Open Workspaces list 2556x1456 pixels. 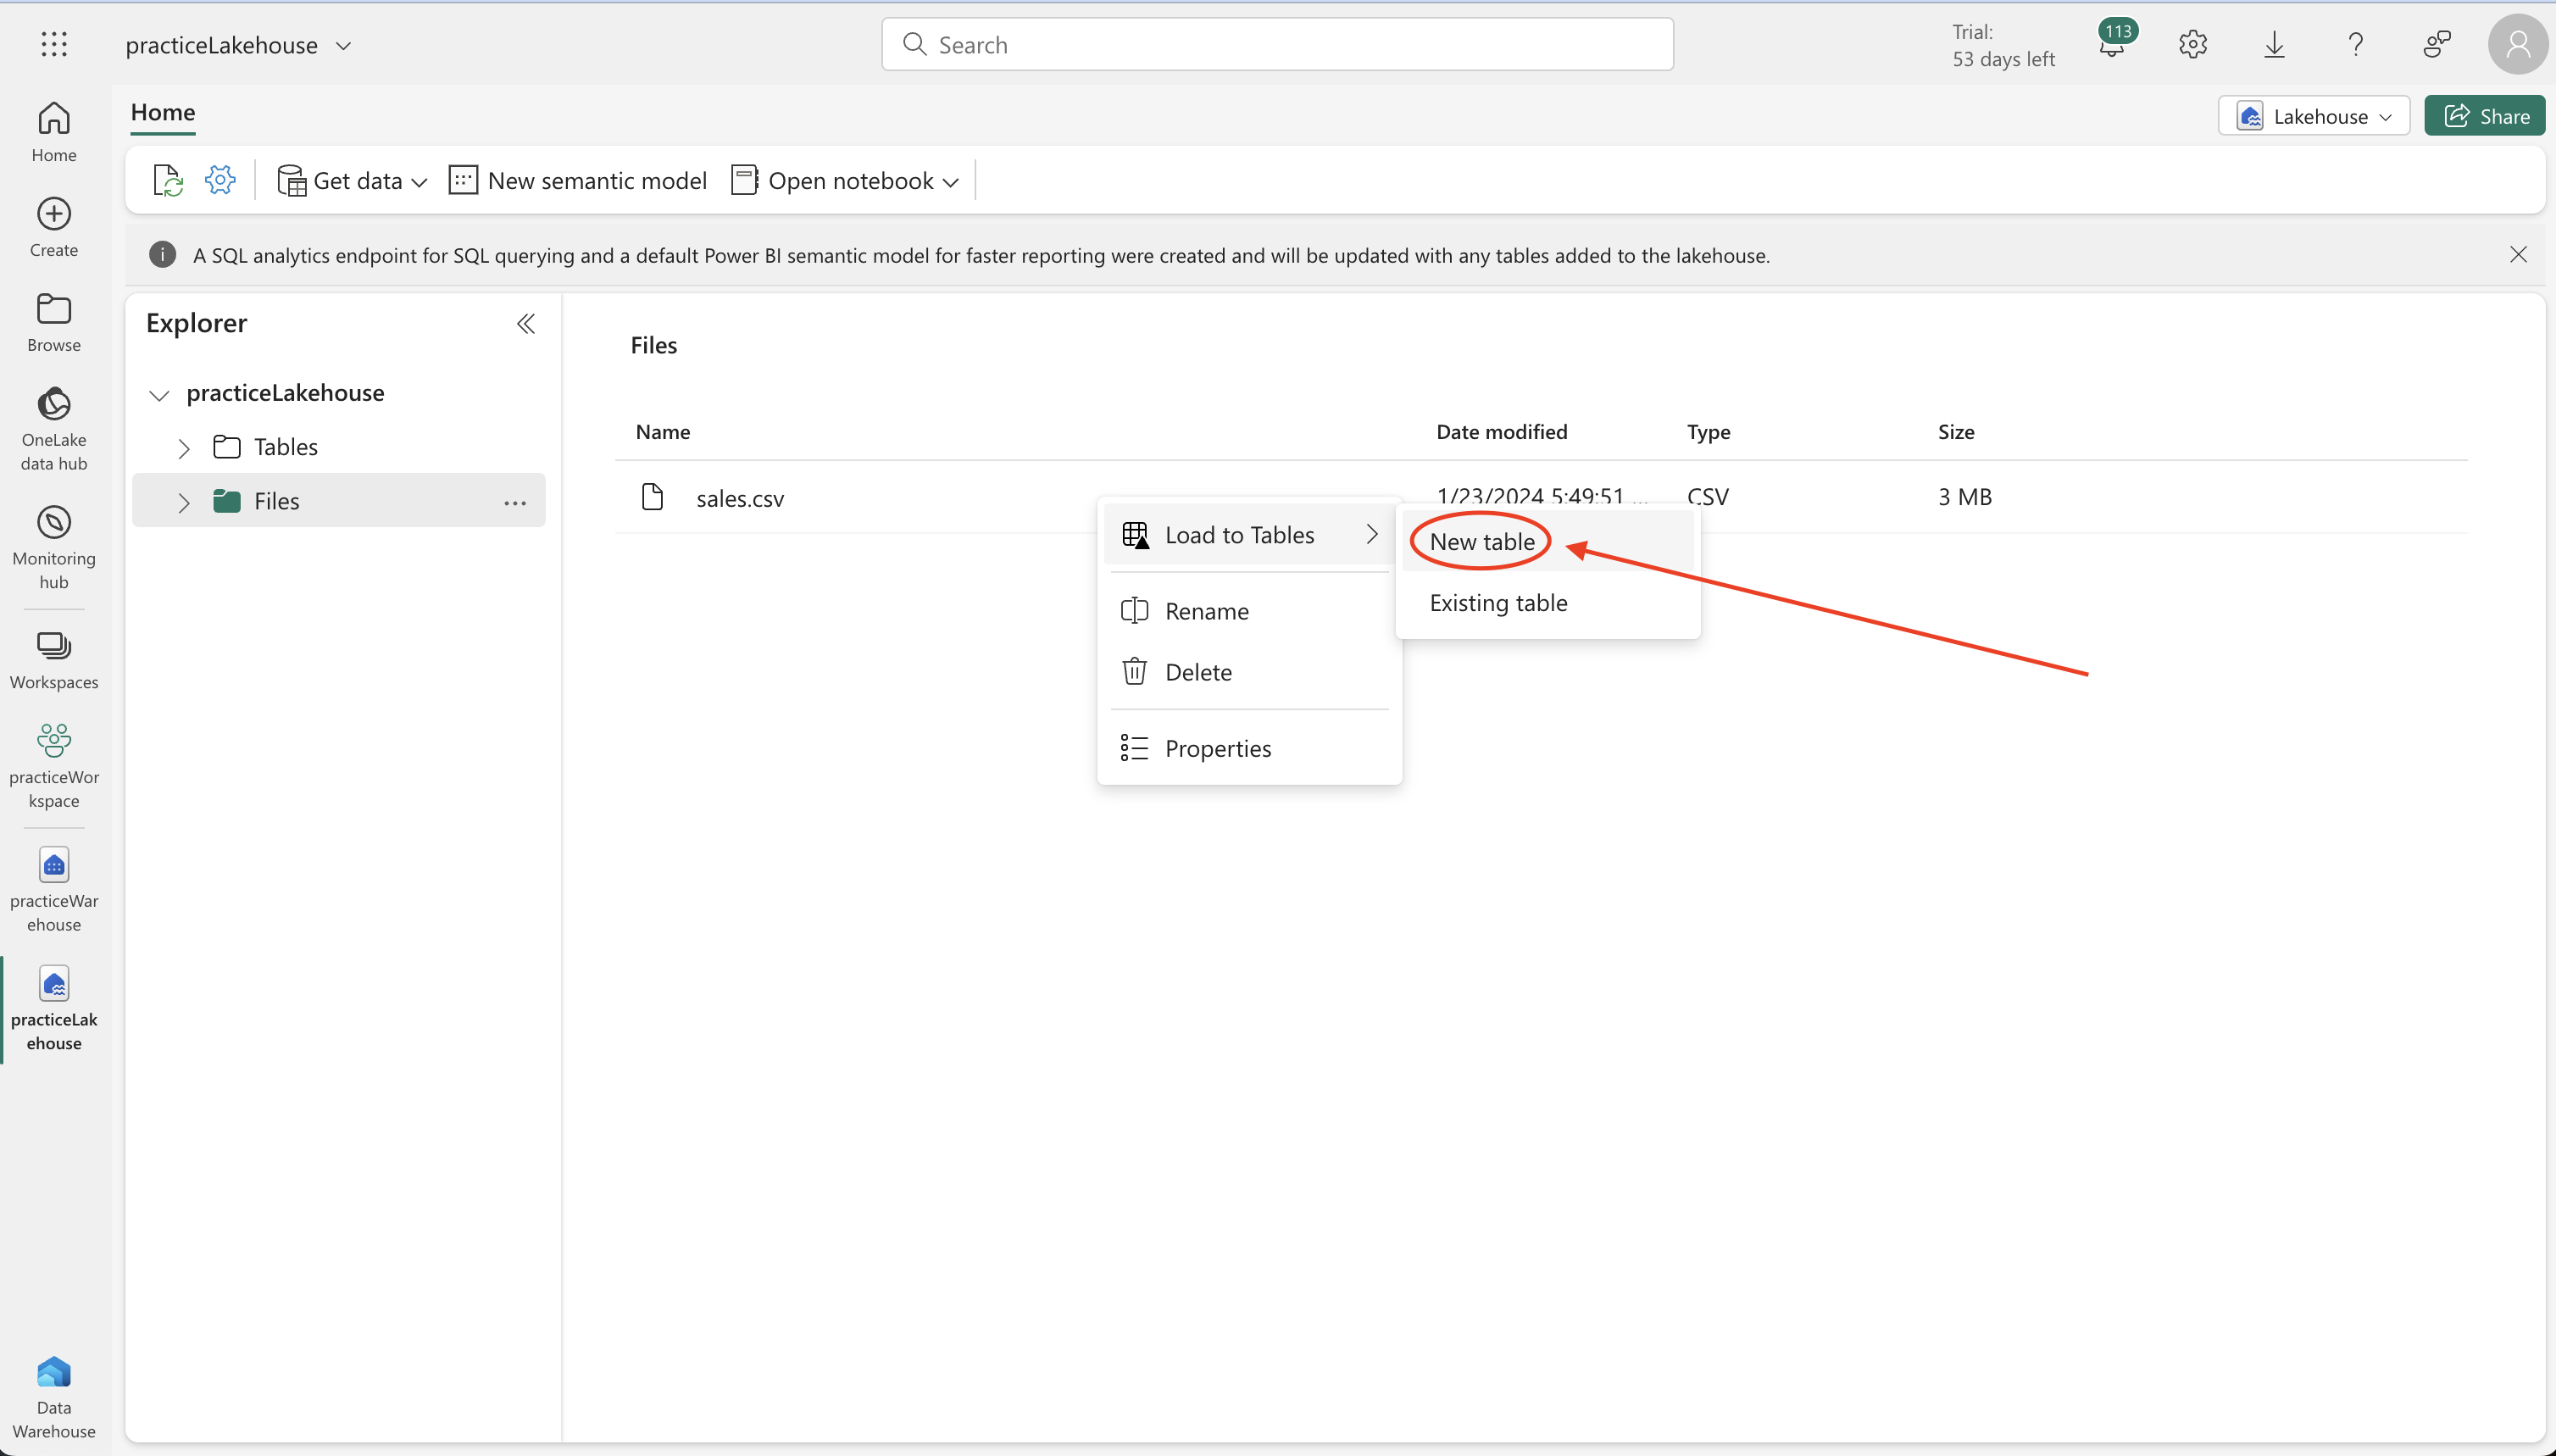pos(54,660)
